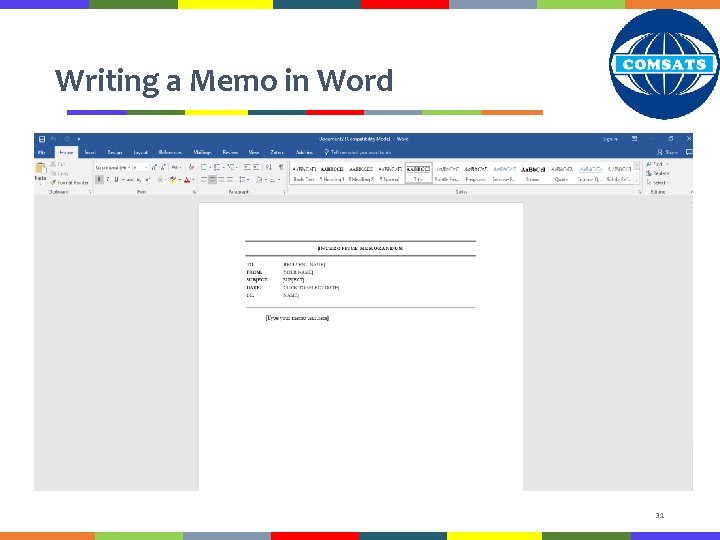This screenshot has width=720, height=540.
Task: Open the Select dropdown in Editing
Action: [x=657, y=182]
